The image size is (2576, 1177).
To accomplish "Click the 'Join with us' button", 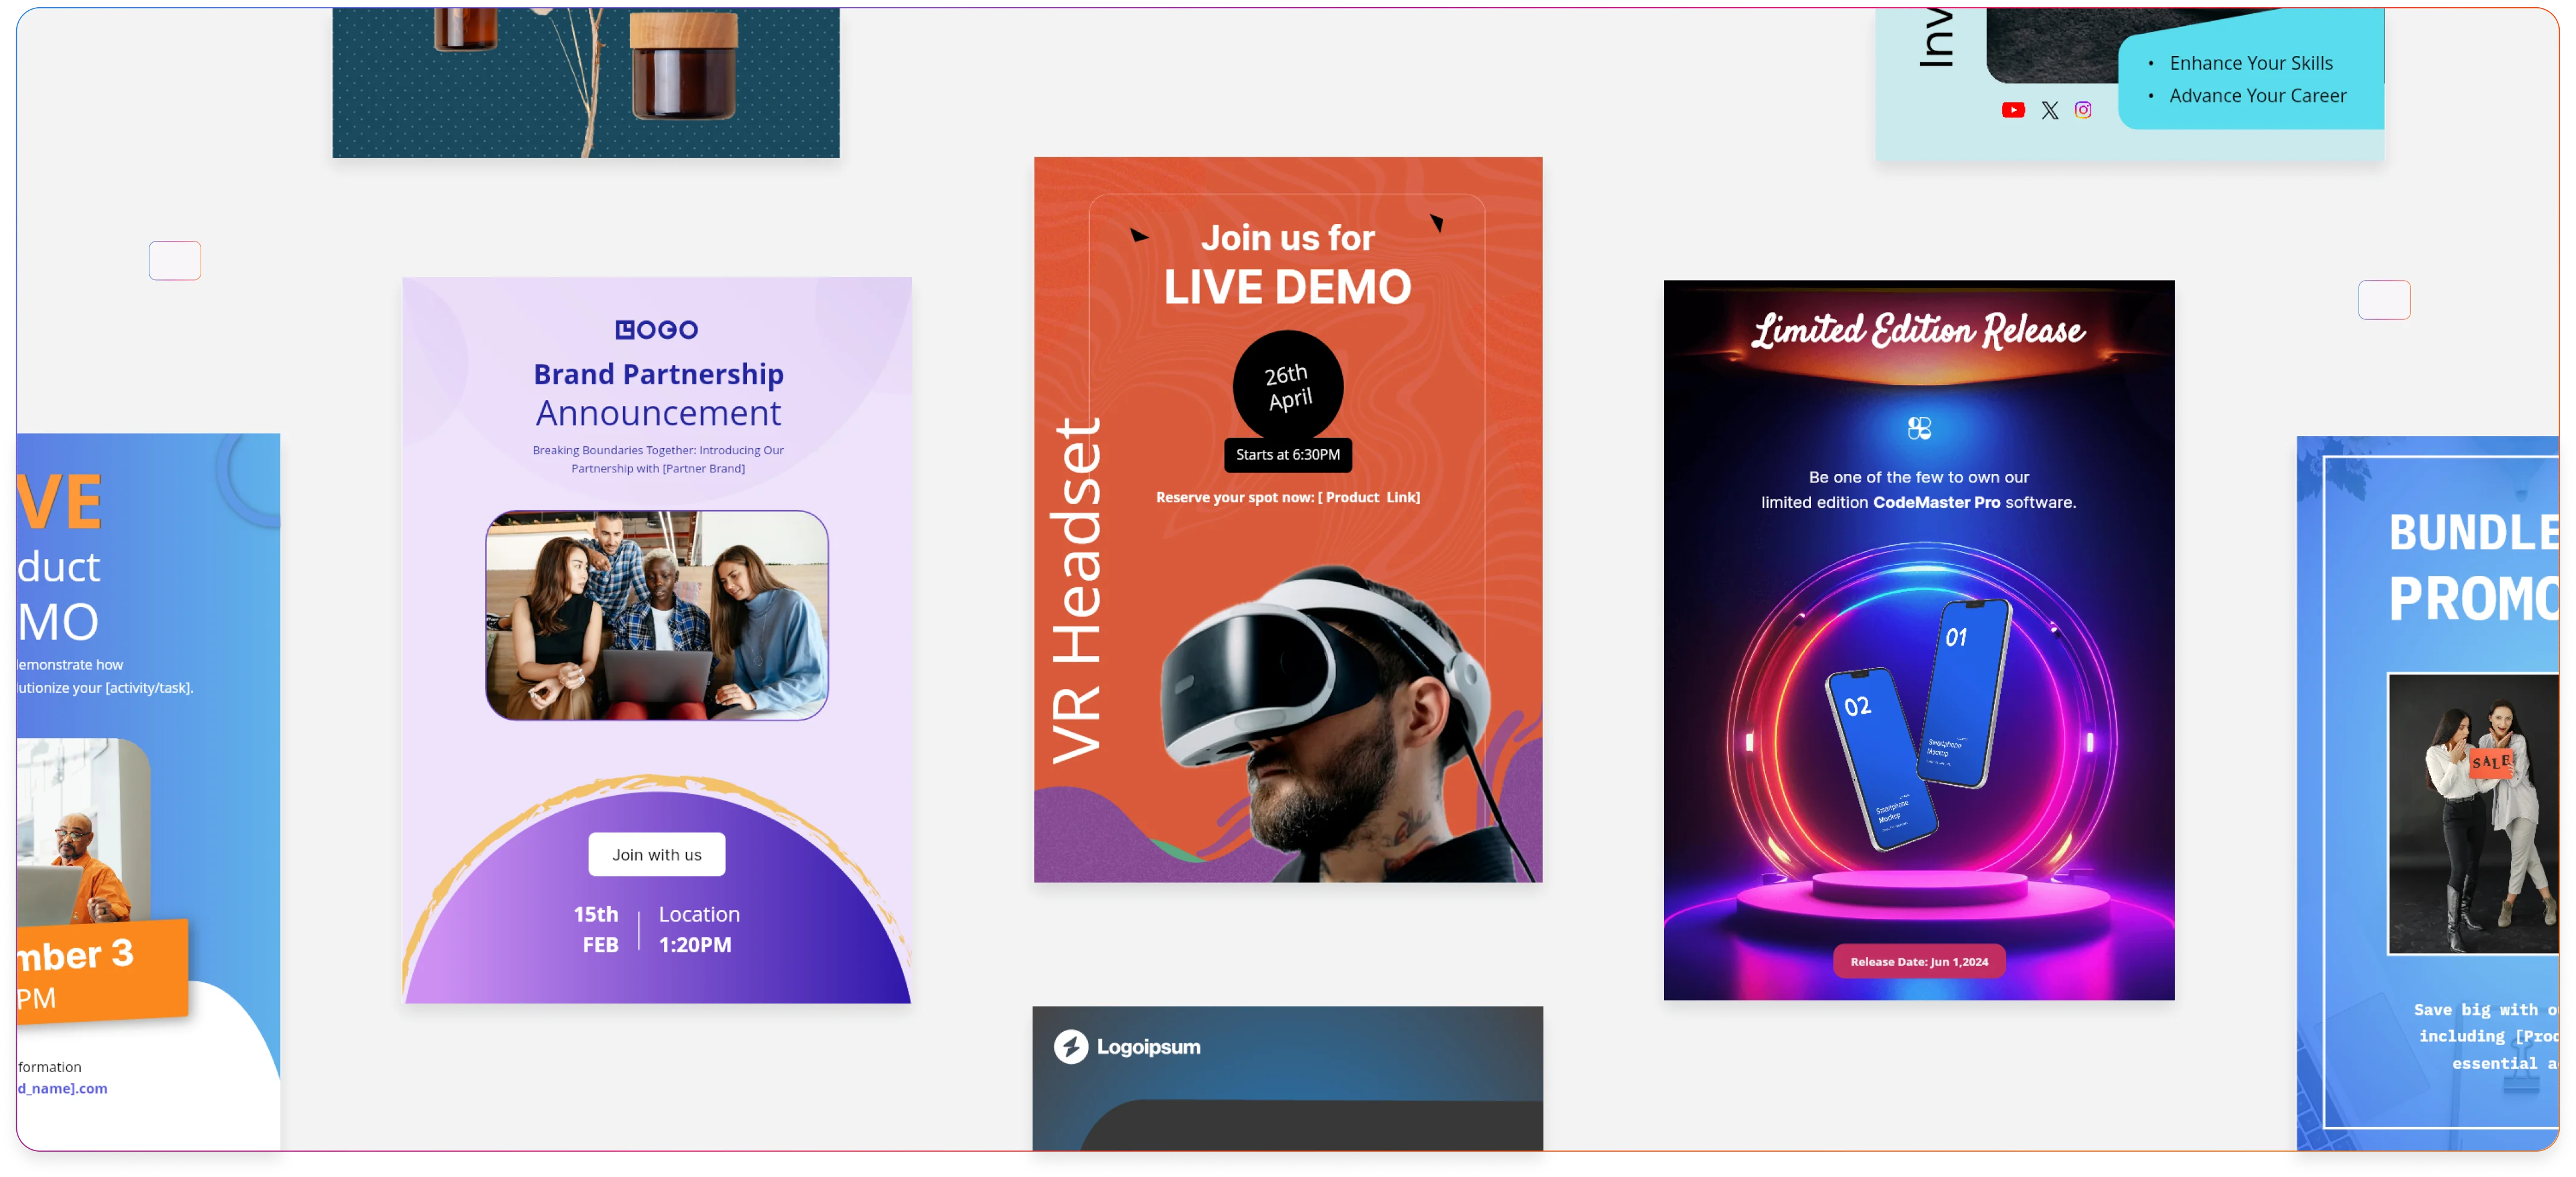I will tap(656, 854).
